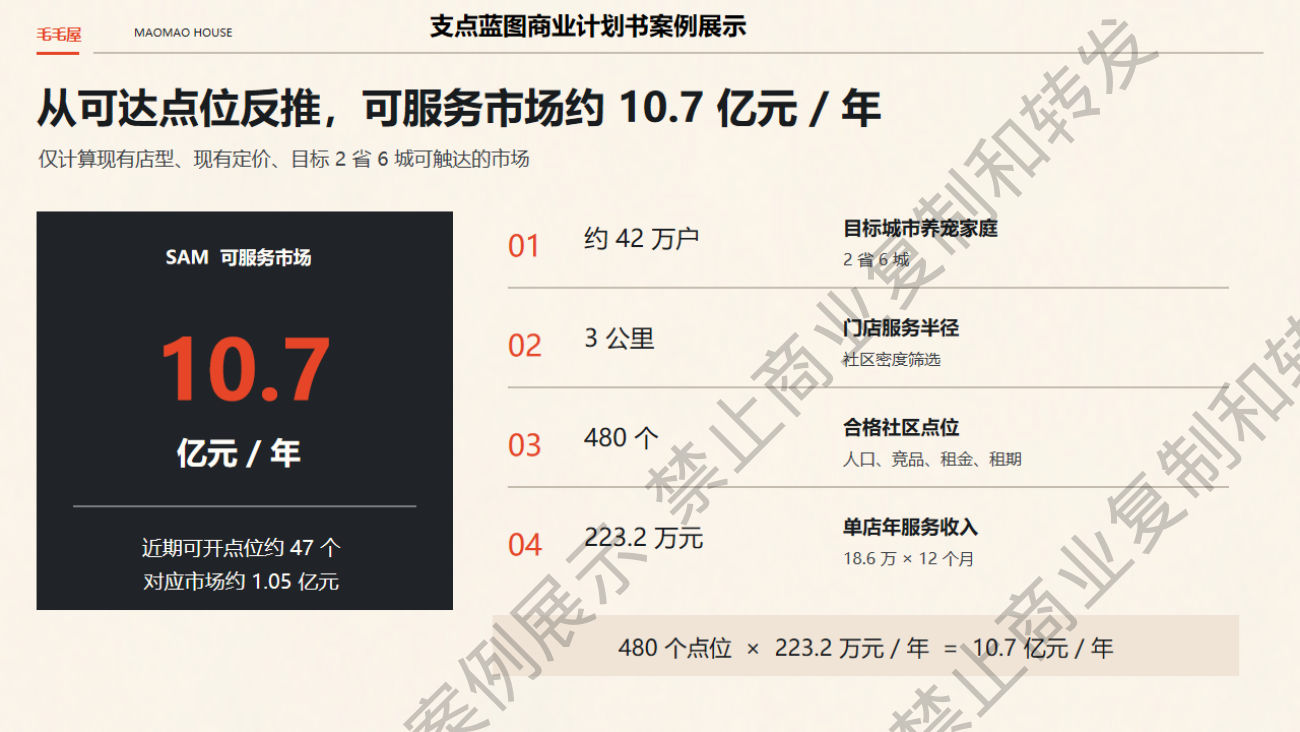Screen dimensions: 1300x732
Task: Click 480 个点位 in the formula bar
Action: pos(675,648)
